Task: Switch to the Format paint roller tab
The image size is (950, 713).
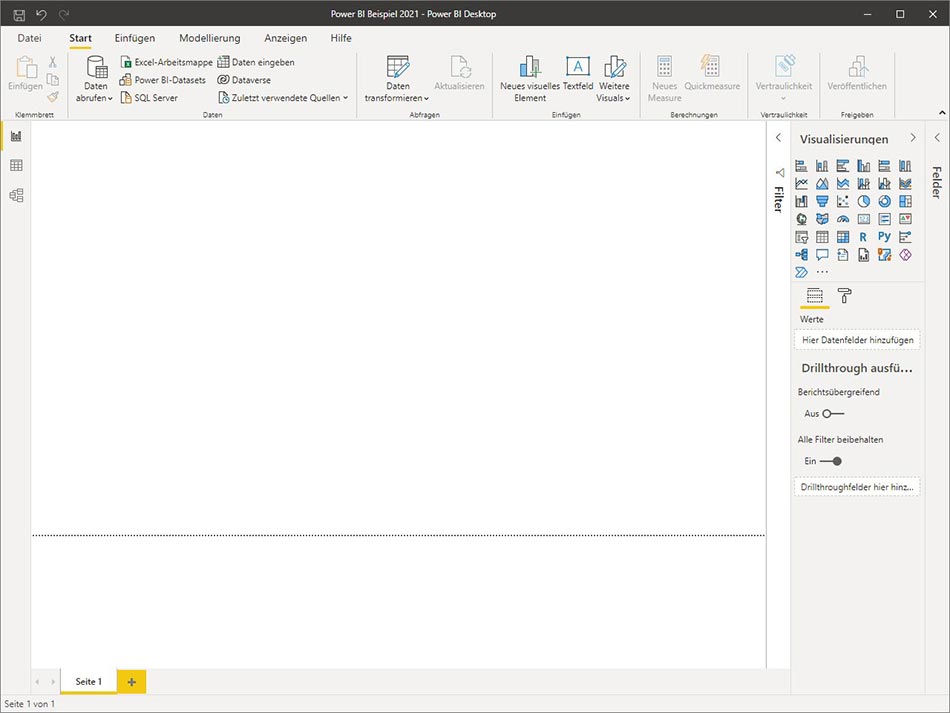Action: coord(844,296)
